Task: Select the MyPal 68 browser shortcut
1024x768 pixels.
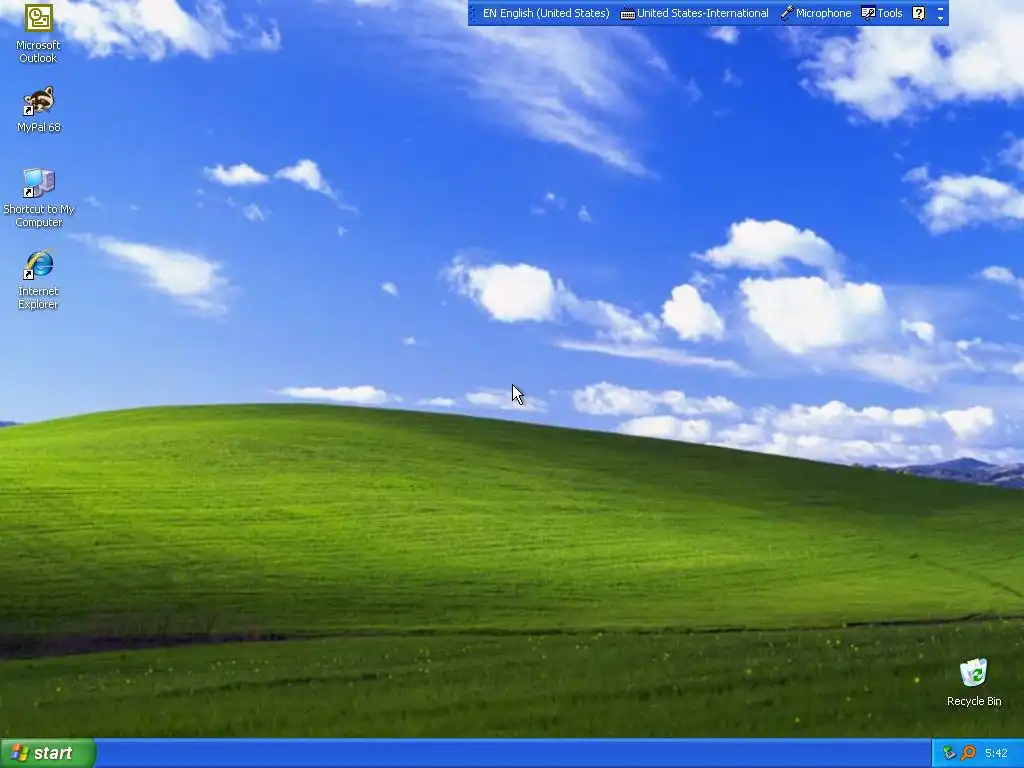Action: (x=39, y=110)
